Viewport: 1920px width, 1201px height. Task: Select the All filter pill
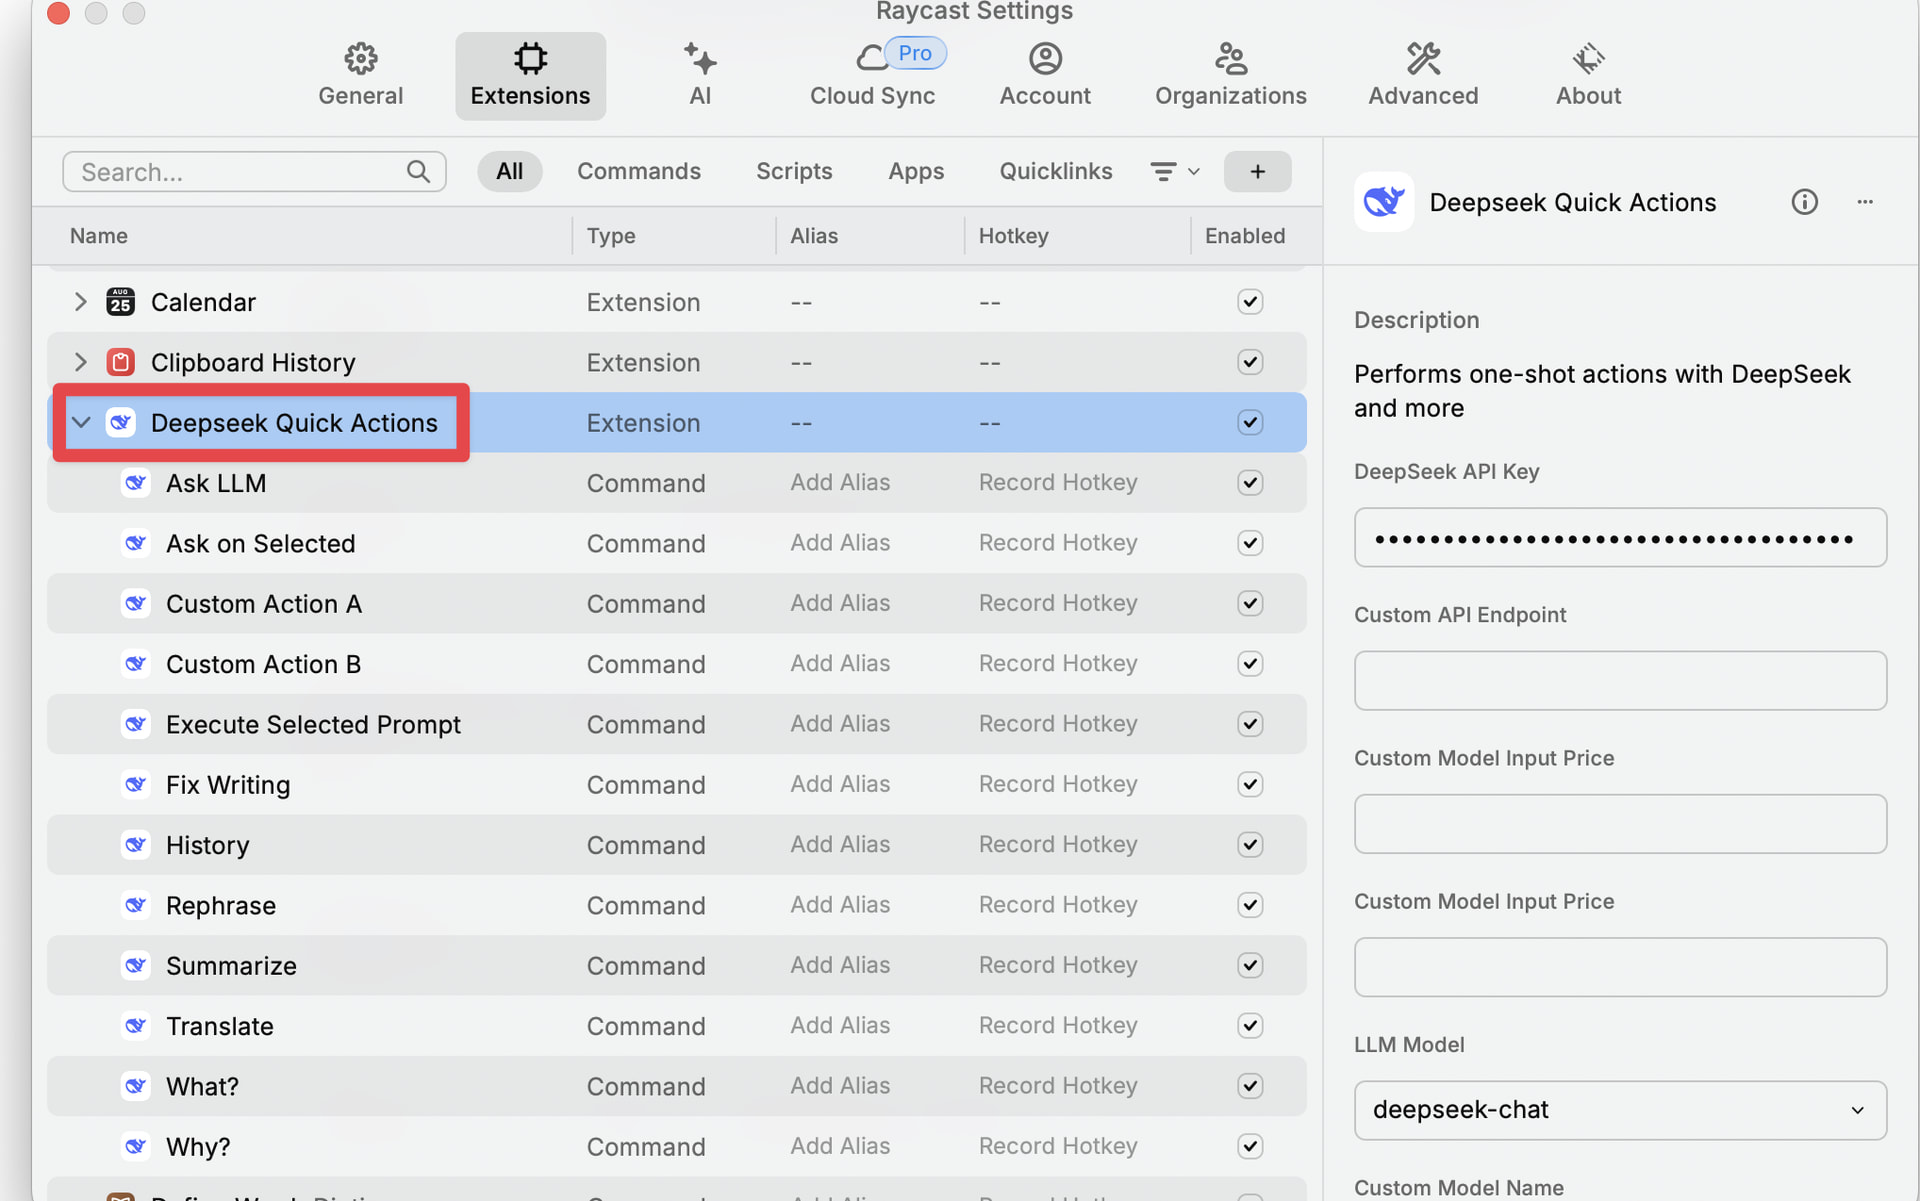pyautogui.click(x=509, y=171)
